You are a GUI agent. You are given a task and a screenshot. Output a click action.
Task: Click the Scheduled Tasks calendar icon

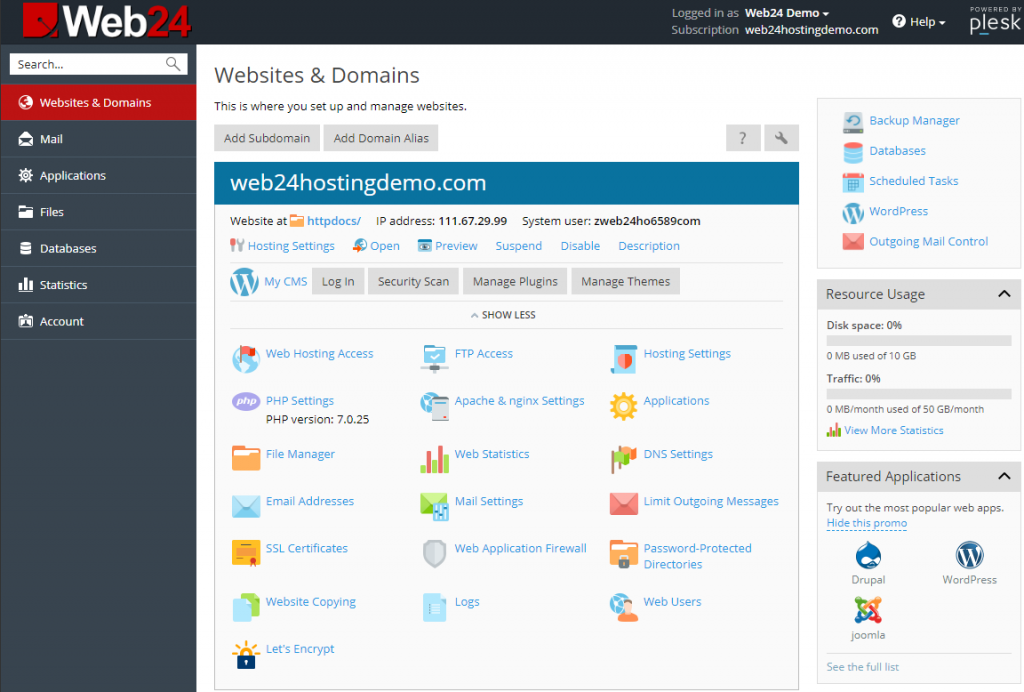pyautogui.click(x=852, y=182)
